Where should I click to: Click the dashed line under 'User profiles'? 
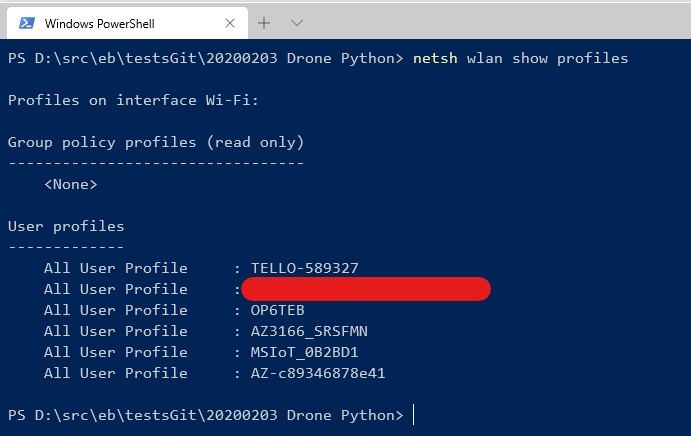(66, 247)
